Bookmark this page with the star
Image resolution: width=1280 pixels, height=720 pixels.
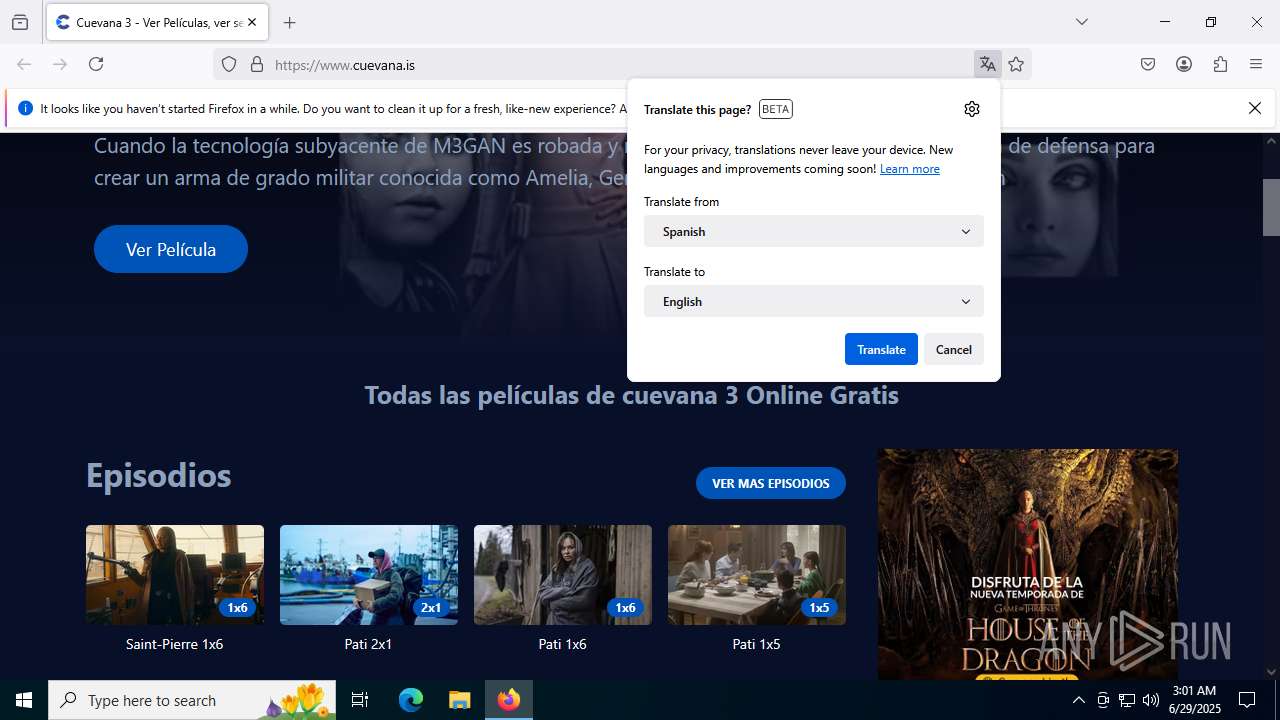point(1016,64)
